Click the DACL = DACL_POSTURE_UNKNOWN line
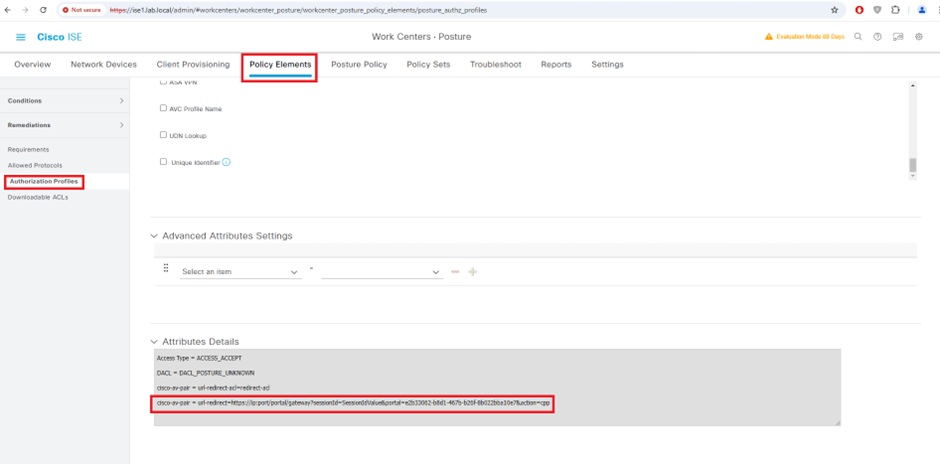Screen dimensions: 940x464 tap(205, 373)
